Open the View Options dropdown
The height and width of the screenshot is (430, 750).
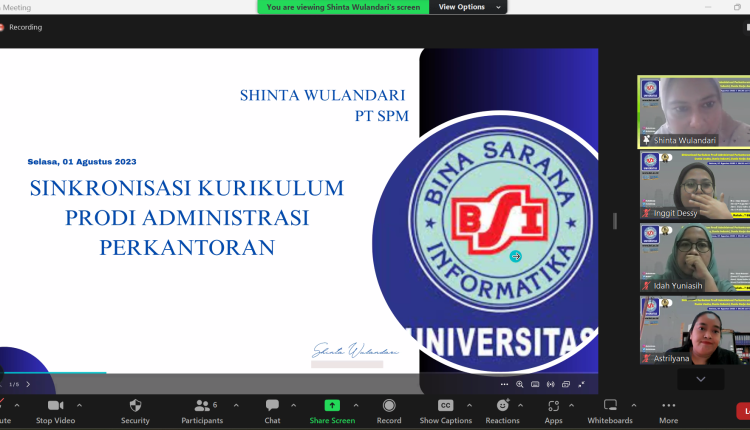click(468, 7)
